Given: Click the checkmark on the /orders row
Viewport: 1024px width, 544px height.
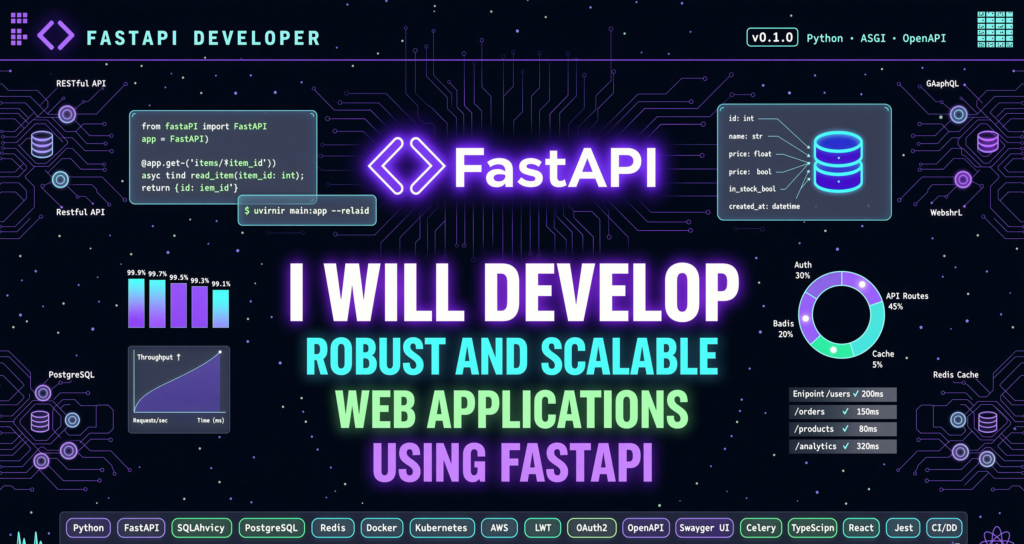Looking at the screenshot, I should coord(846,411).
